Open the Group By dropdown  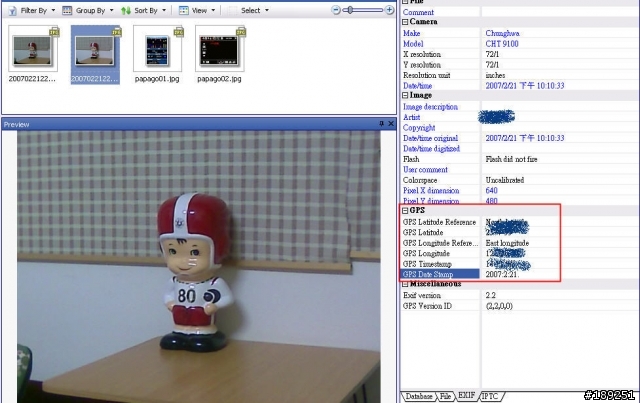click(88, 11)
